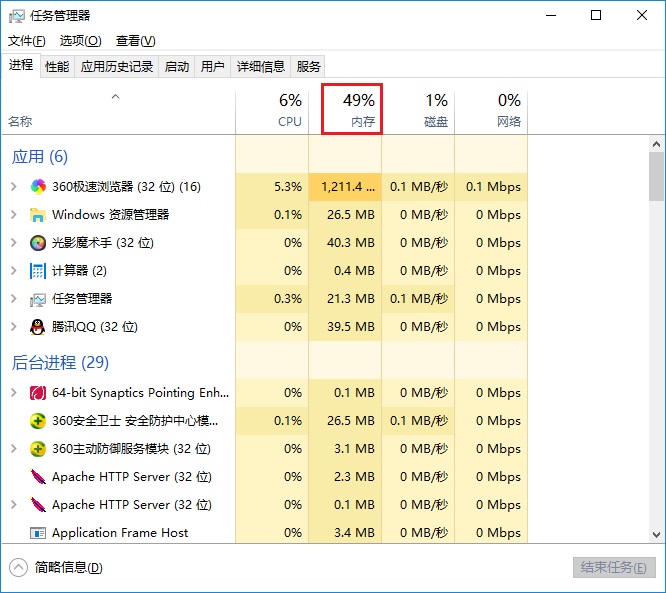Click the 360极速浏览器 browser icon
Viewport: 666px width, 593px height.
pyautogui.click(x=38, y=187)
